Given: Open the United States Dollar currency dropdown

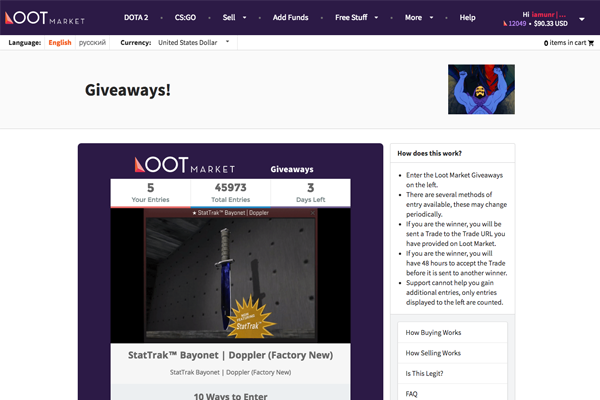Looking at the screenshot, I should [194, 42].
